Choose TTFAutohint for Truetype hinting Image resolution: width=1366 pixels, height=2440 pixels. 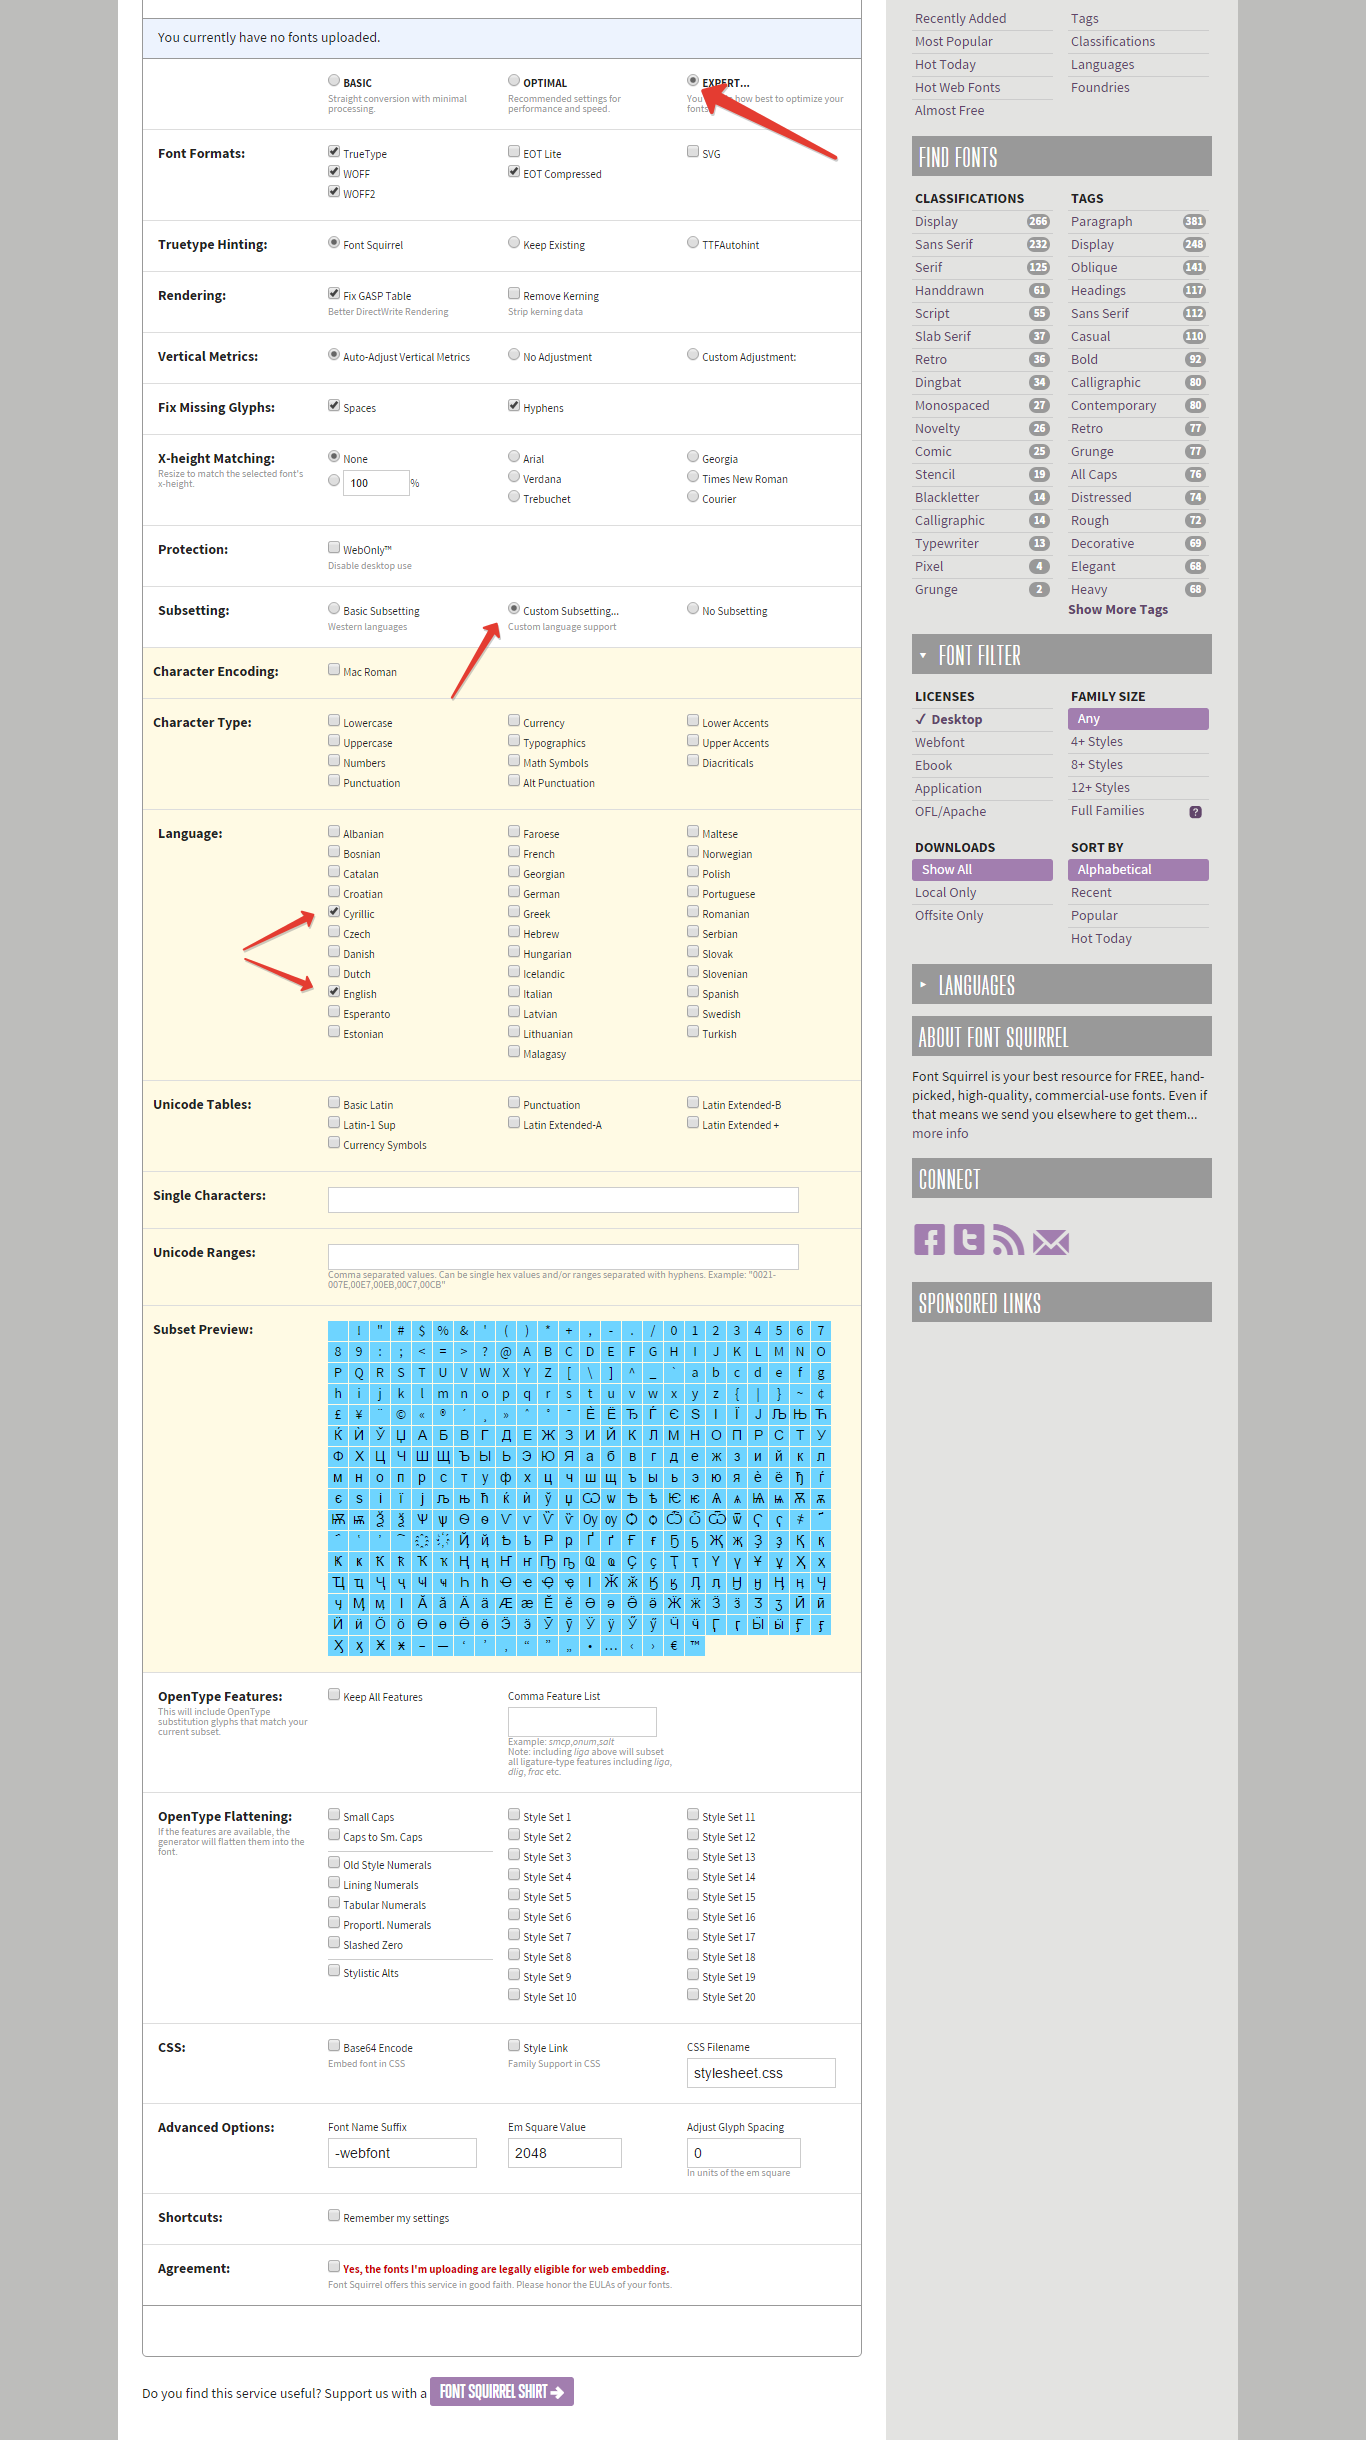coord(693,242)
